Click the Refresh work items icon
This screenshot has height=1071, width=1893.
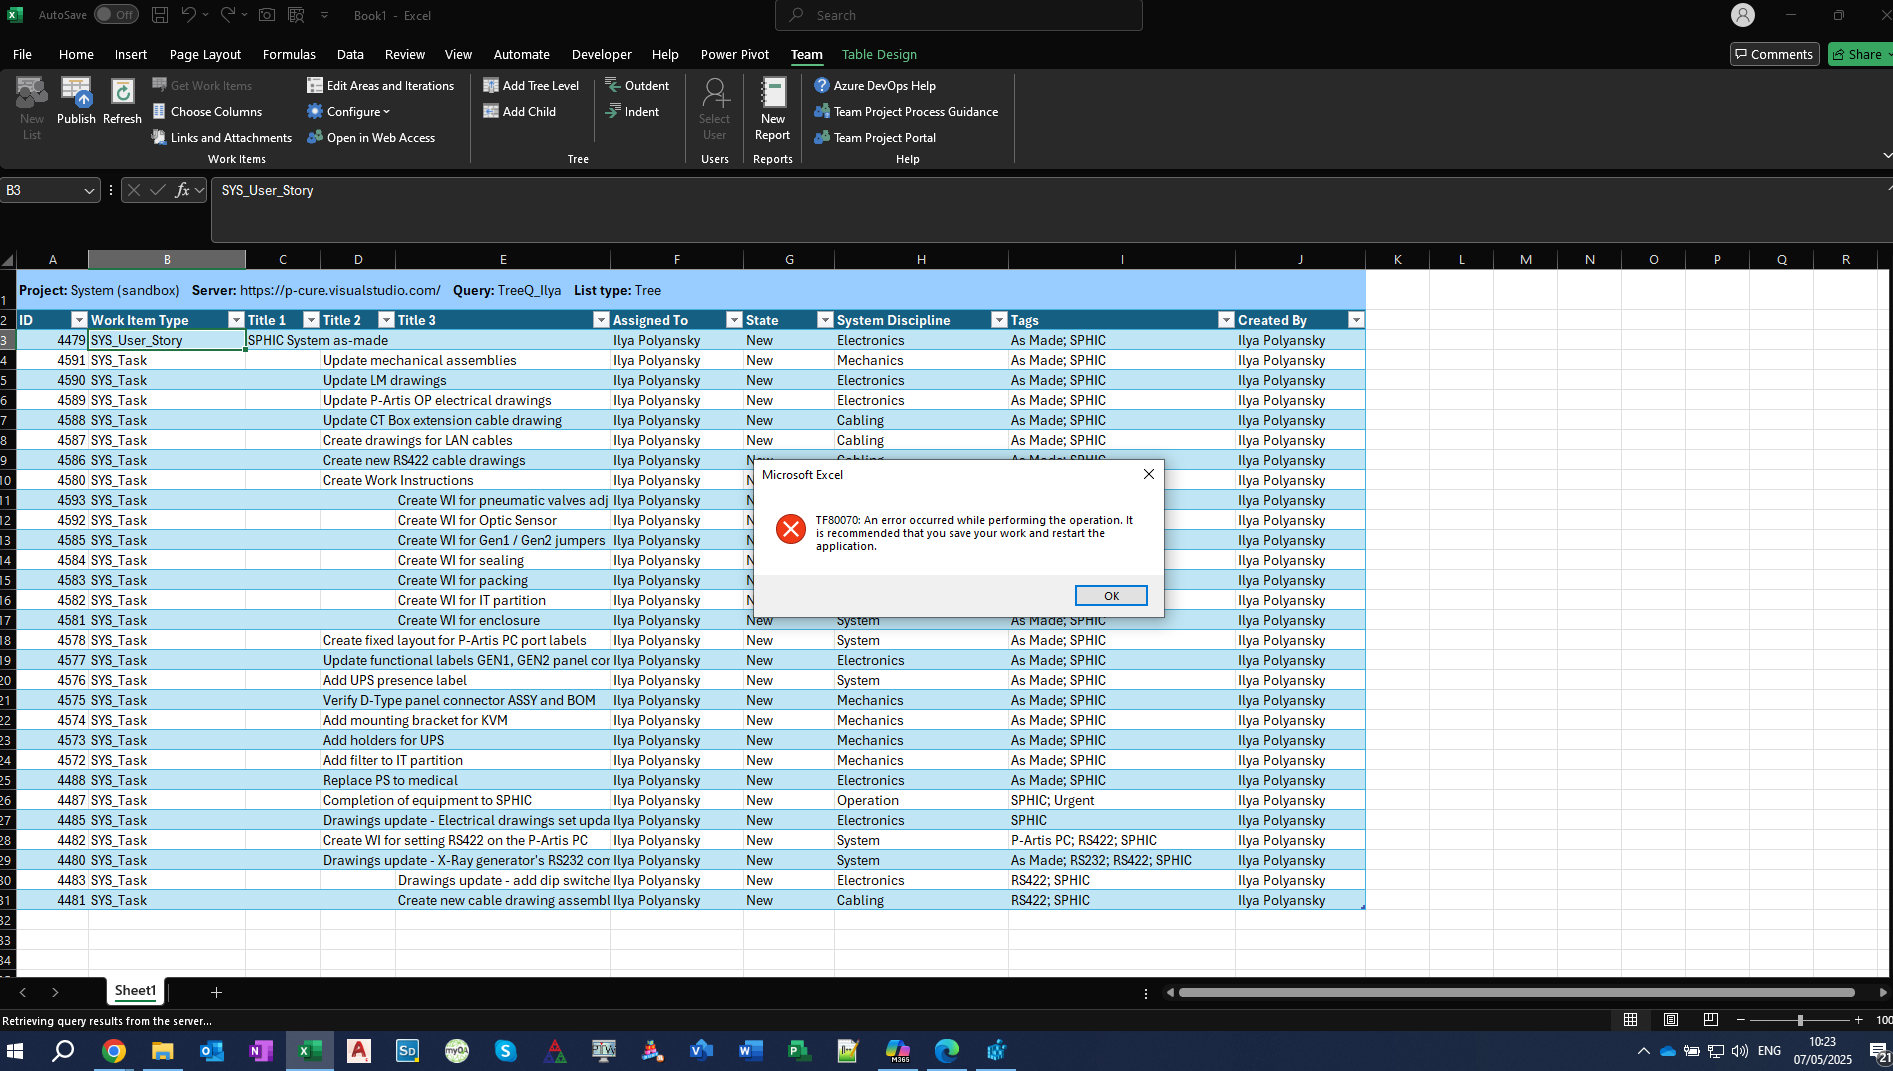pos(122,101)
